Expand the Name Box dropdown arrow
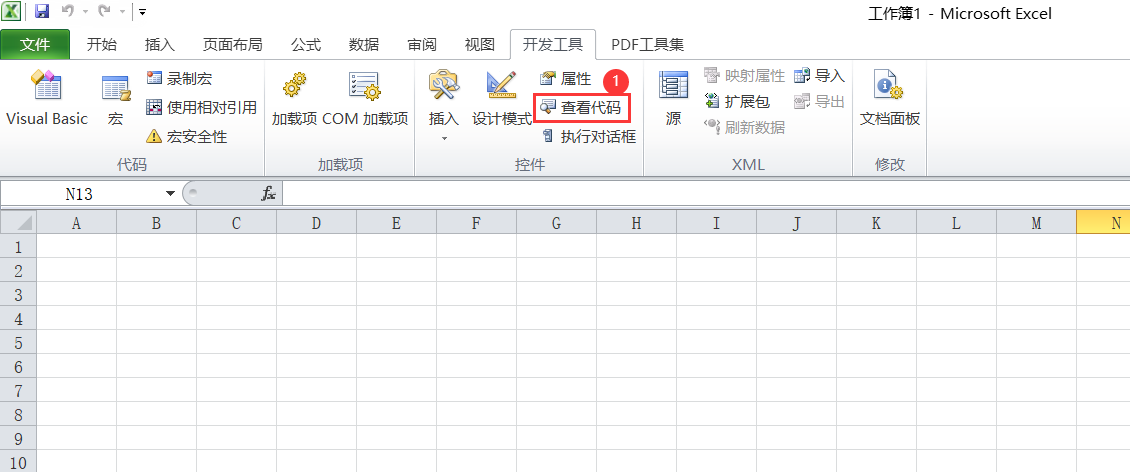Viewport: 1130px width, 472px height. (171, 193)
